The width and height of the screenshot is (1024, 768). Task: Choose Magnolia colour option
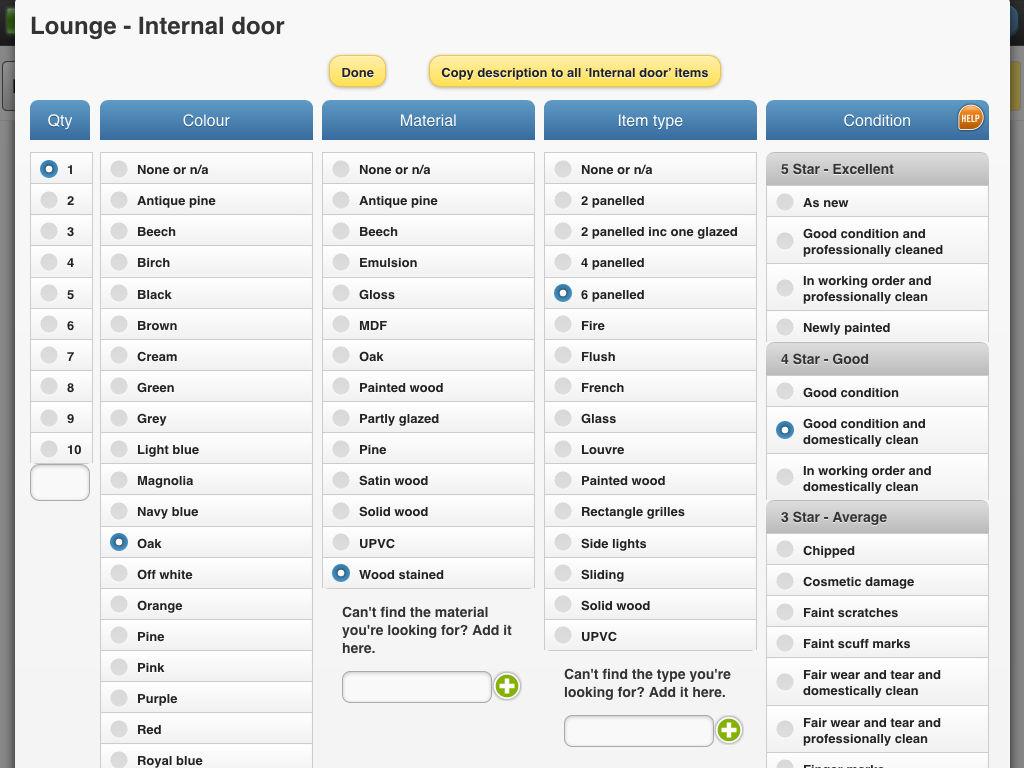point(119,480)
